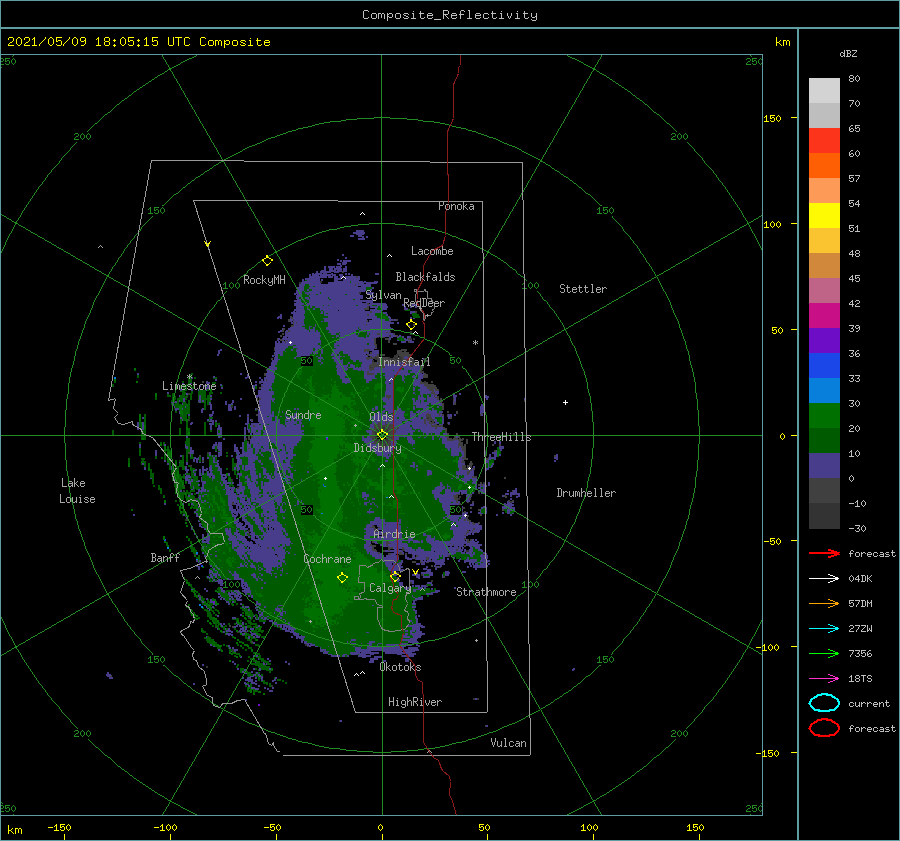This screenshot has width=900, height=841.
Task: Click the Strathmore city label
Action: click(486, 592)
